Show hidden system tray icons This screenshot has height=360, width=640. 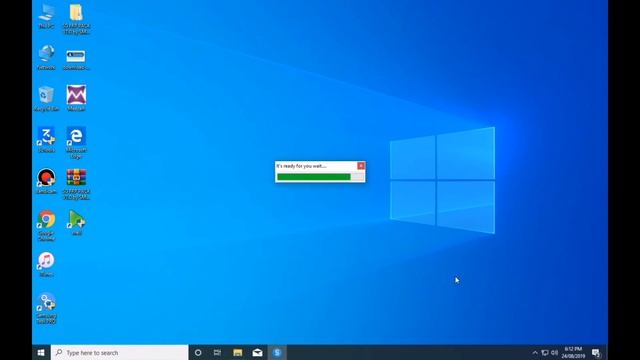[535, 353]
